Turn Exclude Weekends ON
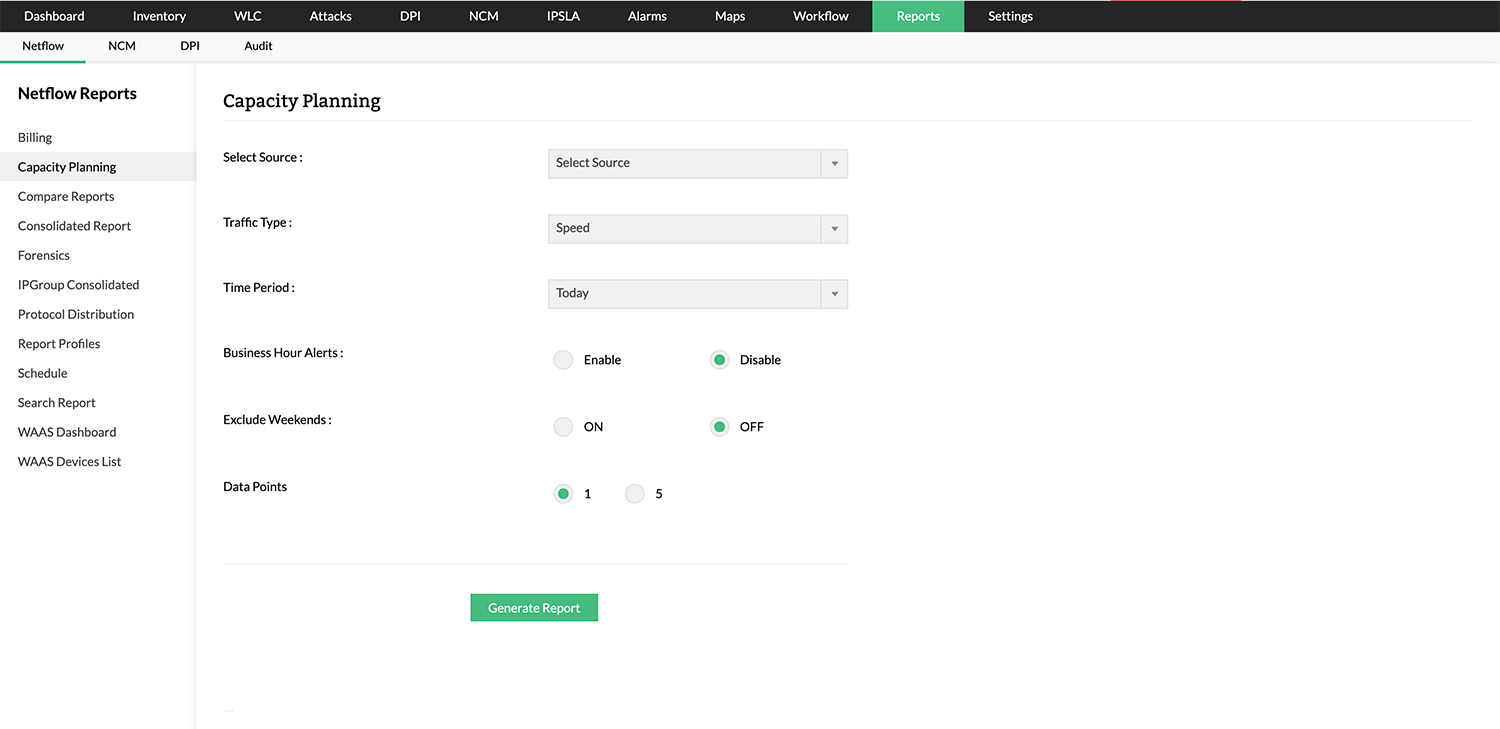The height and width of the screenshot is (729, 1500). pyautogui.click(x=563, y=427)
